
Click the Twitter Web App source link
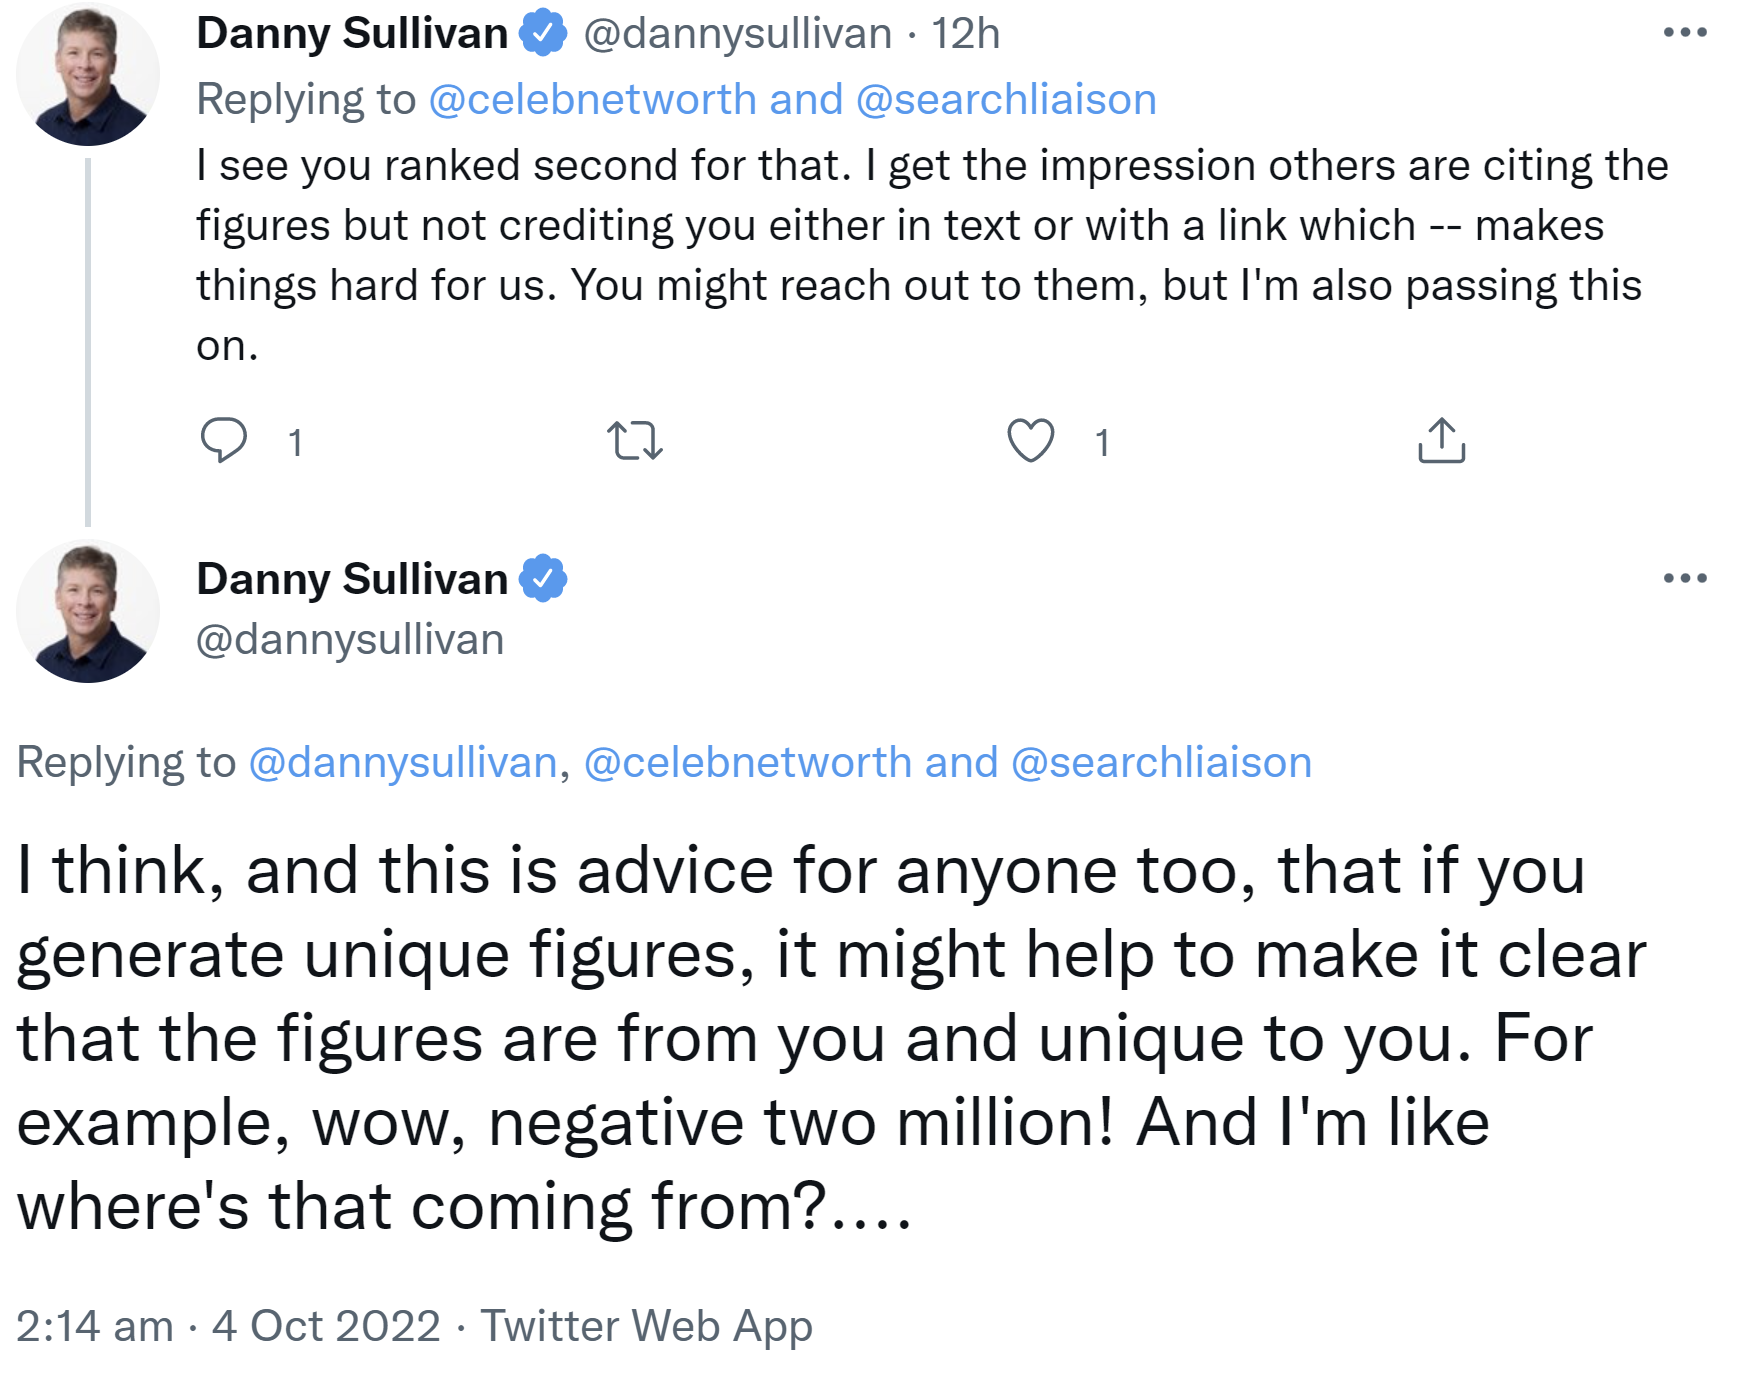click(x=646, y=1326)
